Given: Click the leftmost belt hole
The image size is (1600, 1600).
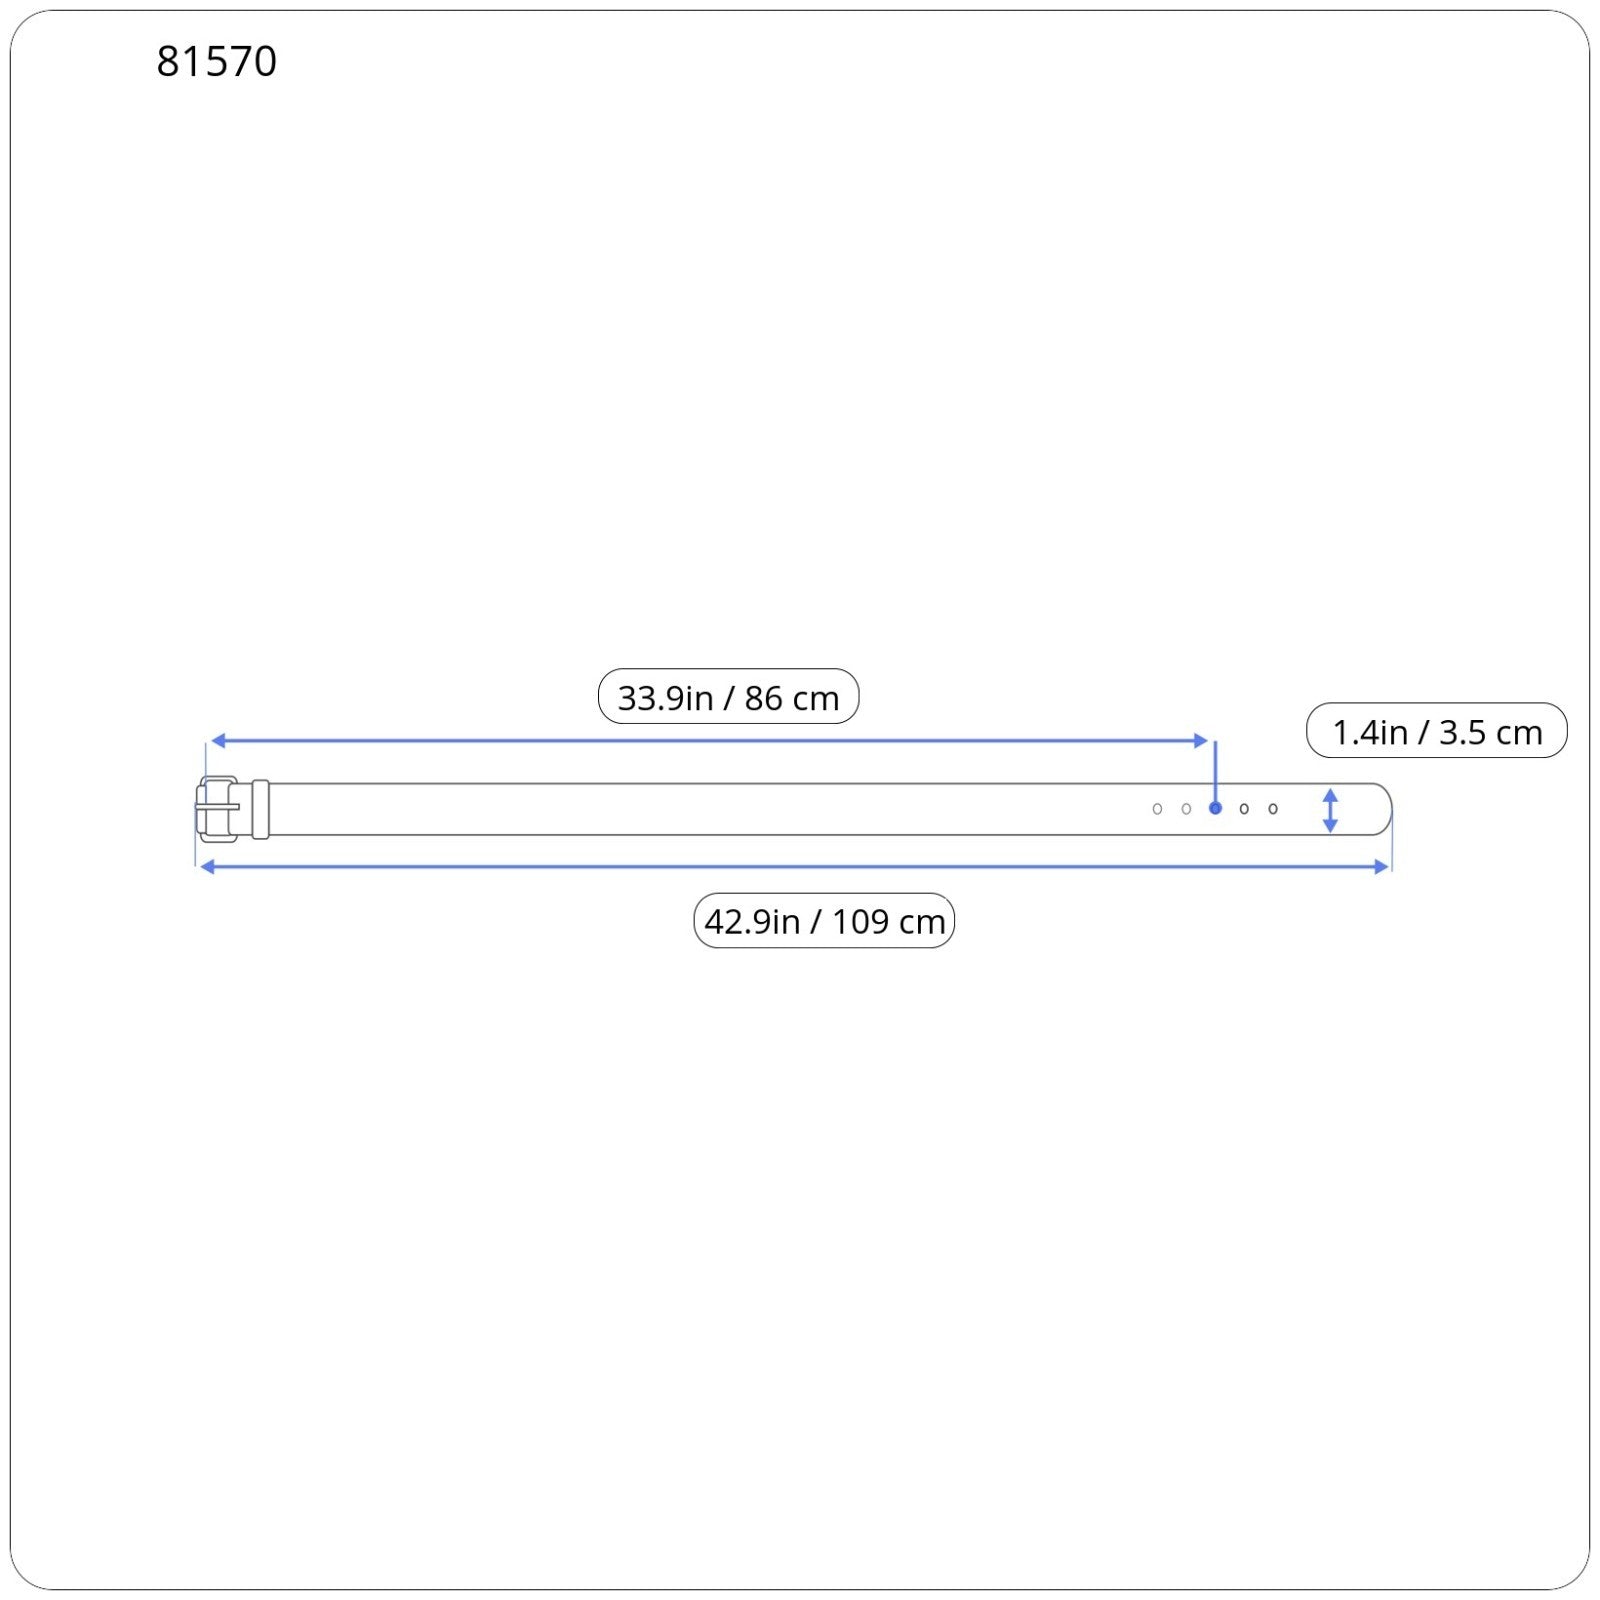Looking at the screenshot, I should [x=1157, y=809].
